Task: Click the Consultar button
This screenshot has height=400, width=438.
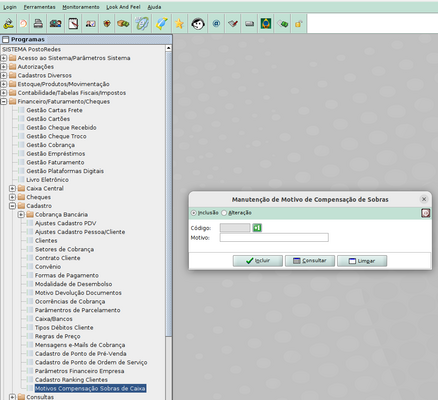Action: click(310, 261)
